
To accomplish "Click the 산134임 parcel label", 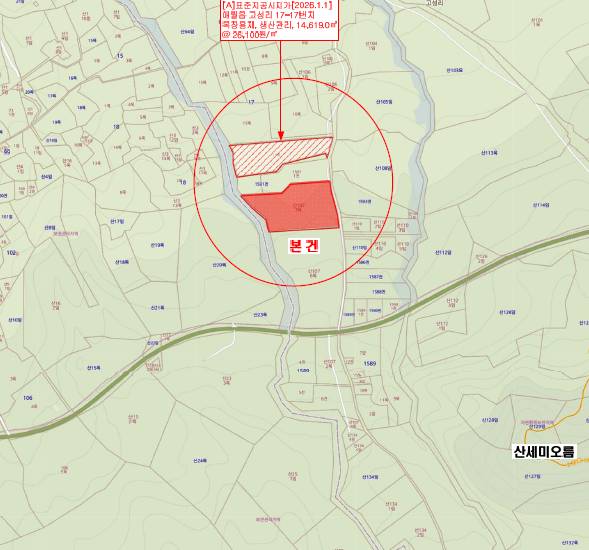I will pyautogui.click(x=370, y=477).
